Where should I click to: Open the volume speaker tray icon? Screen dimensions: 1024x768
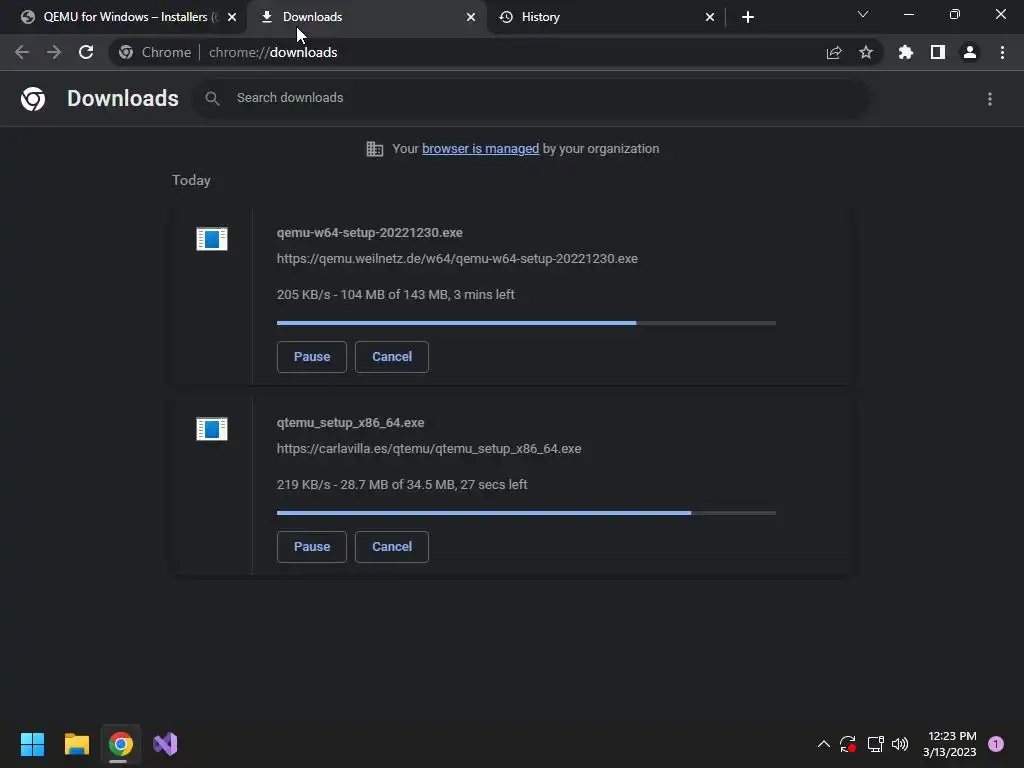900,744
